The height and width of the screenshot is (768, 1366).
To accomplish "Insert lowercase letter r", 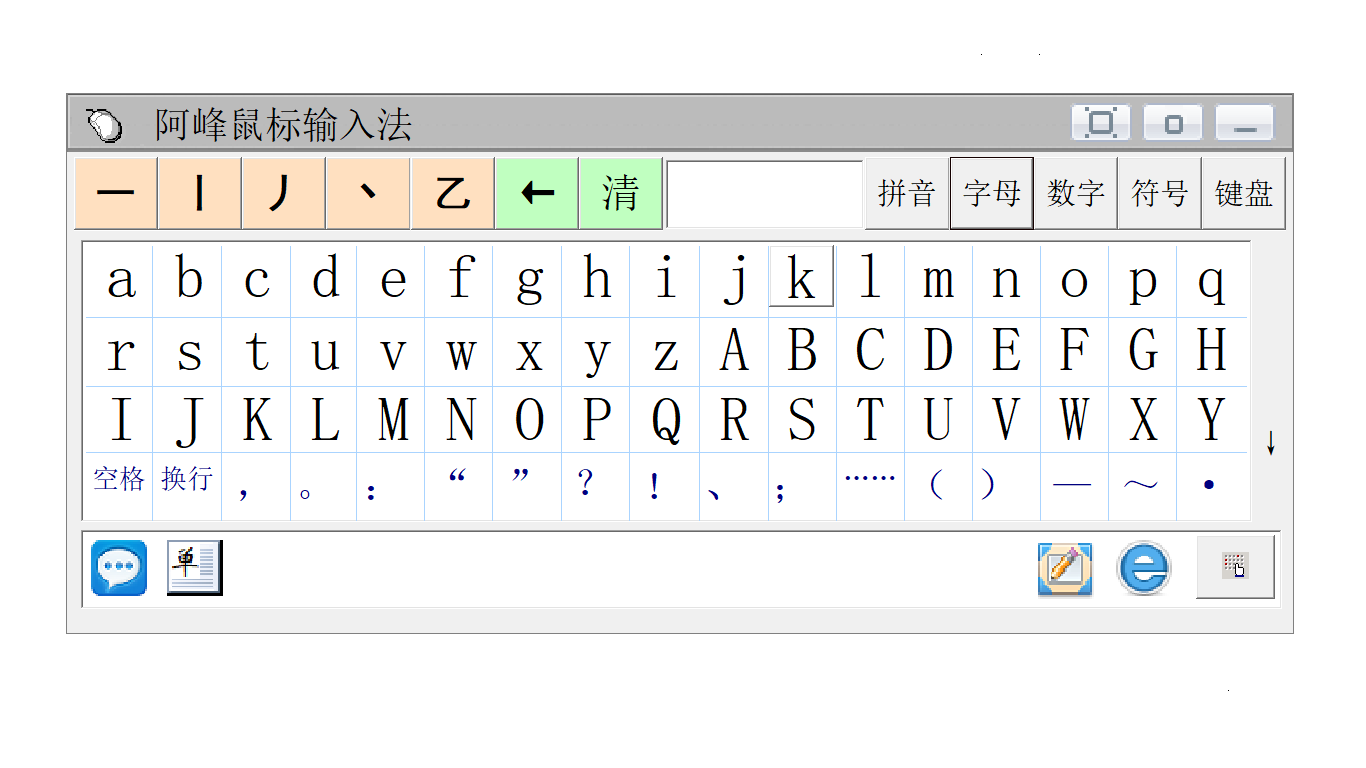I will (120, 352).
